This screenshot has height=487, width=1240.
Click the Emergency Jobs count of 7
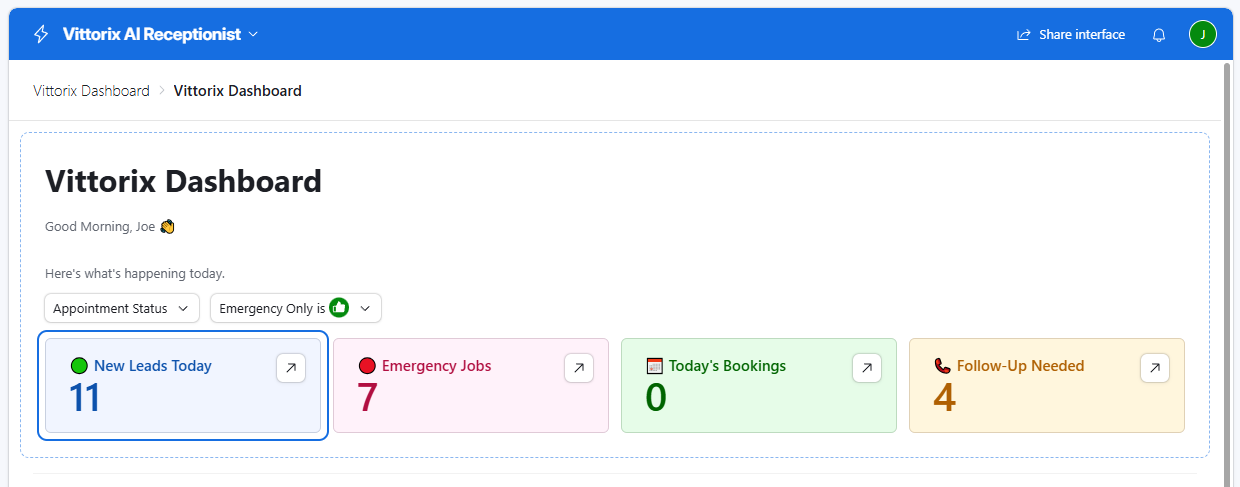pyautogui.click(x=368, y=398)
